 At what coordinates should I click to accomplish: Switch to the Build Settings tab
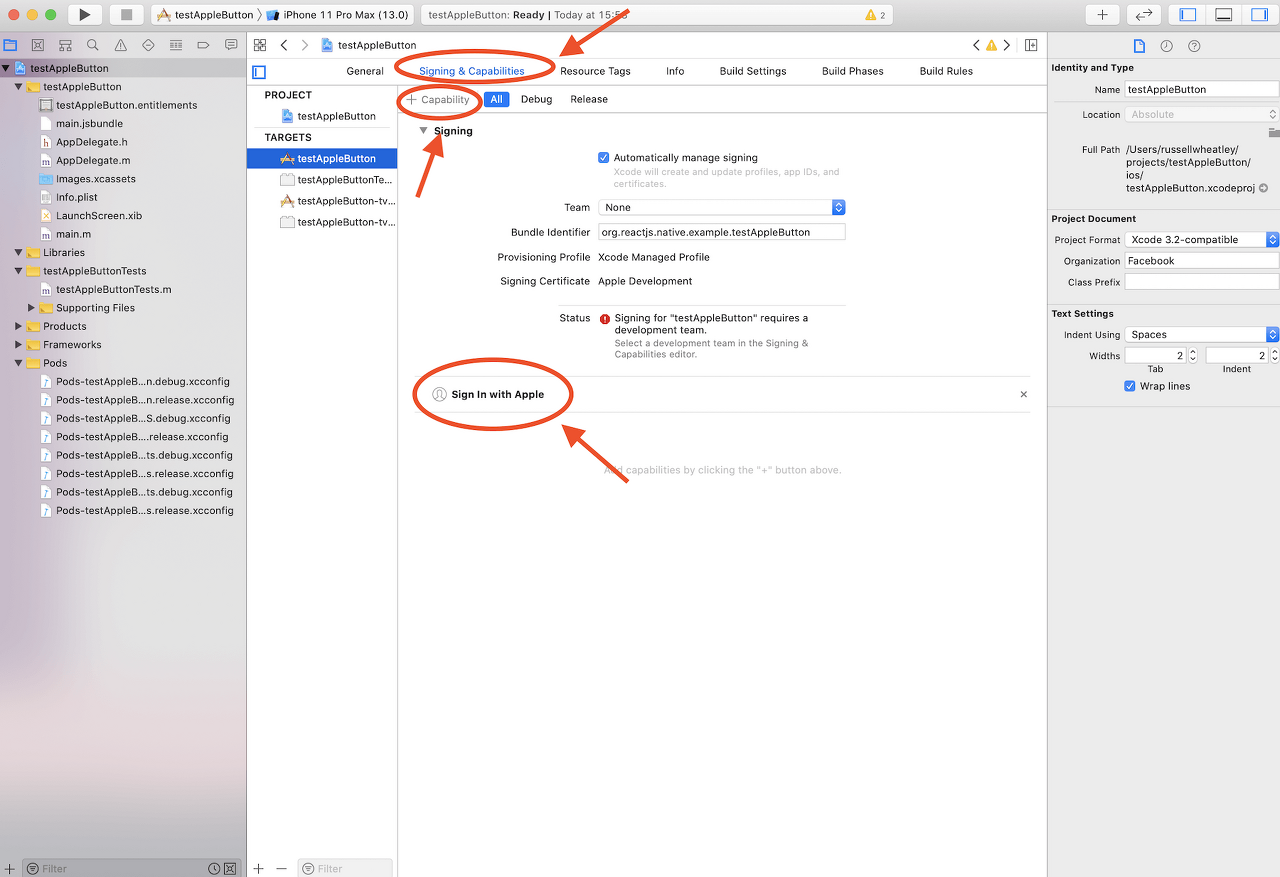pos(753,71)
